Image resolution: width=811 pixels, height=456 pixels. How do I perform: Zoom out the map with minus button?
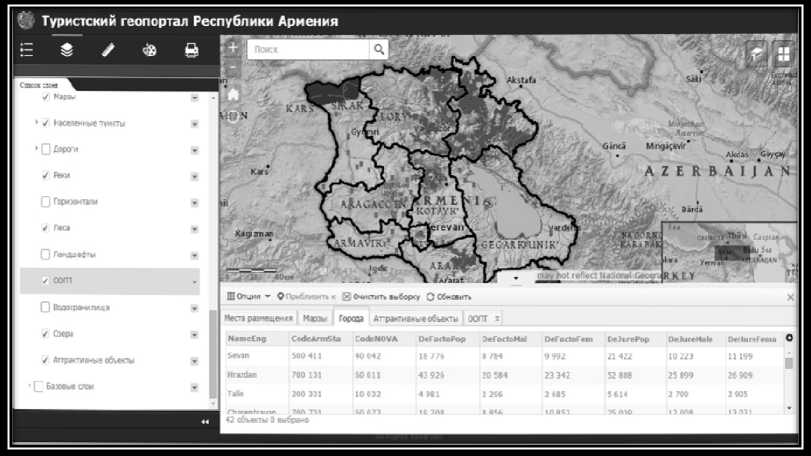(233, 68)
